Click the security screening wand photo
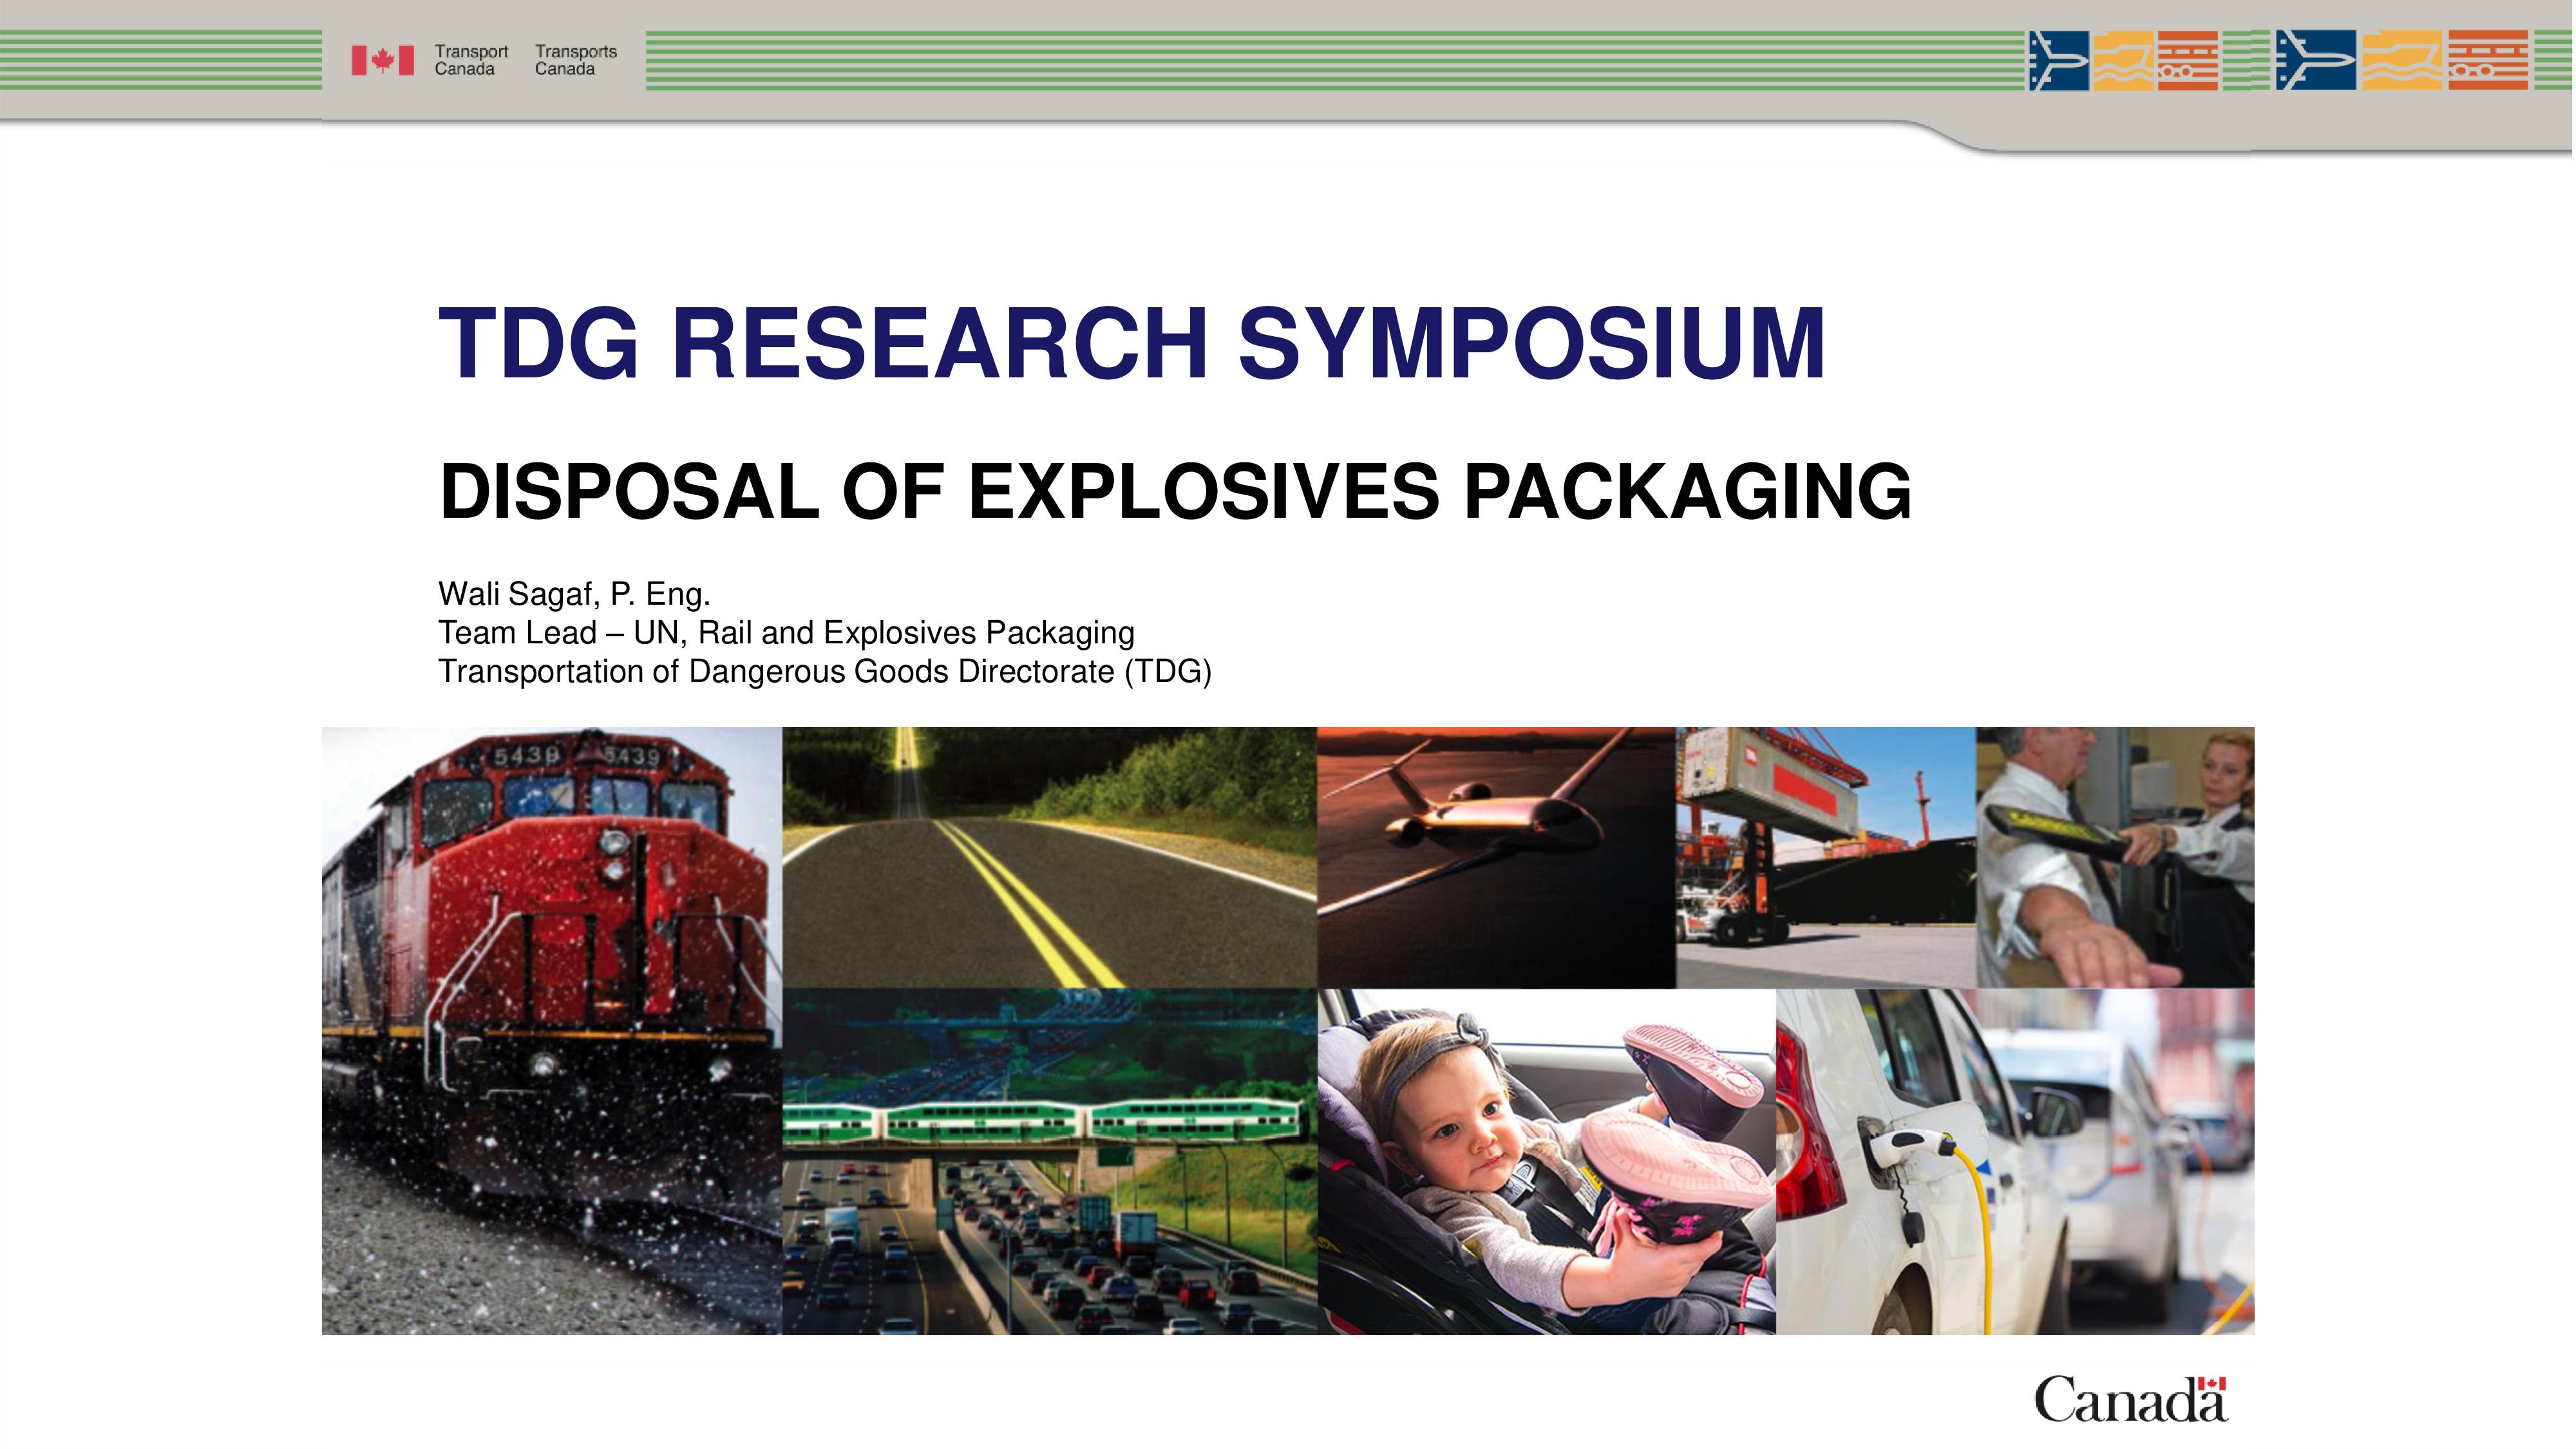 (x=2115, y=857)
